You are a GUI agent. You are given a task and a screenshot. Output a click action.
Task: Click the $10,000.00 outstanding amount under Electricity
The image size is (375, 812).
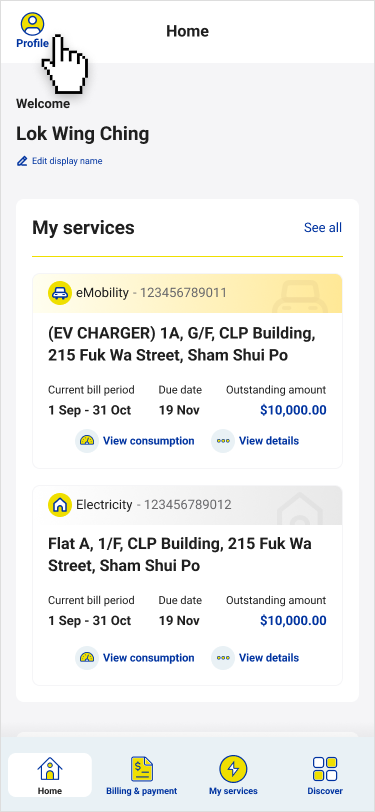(293, 621)
